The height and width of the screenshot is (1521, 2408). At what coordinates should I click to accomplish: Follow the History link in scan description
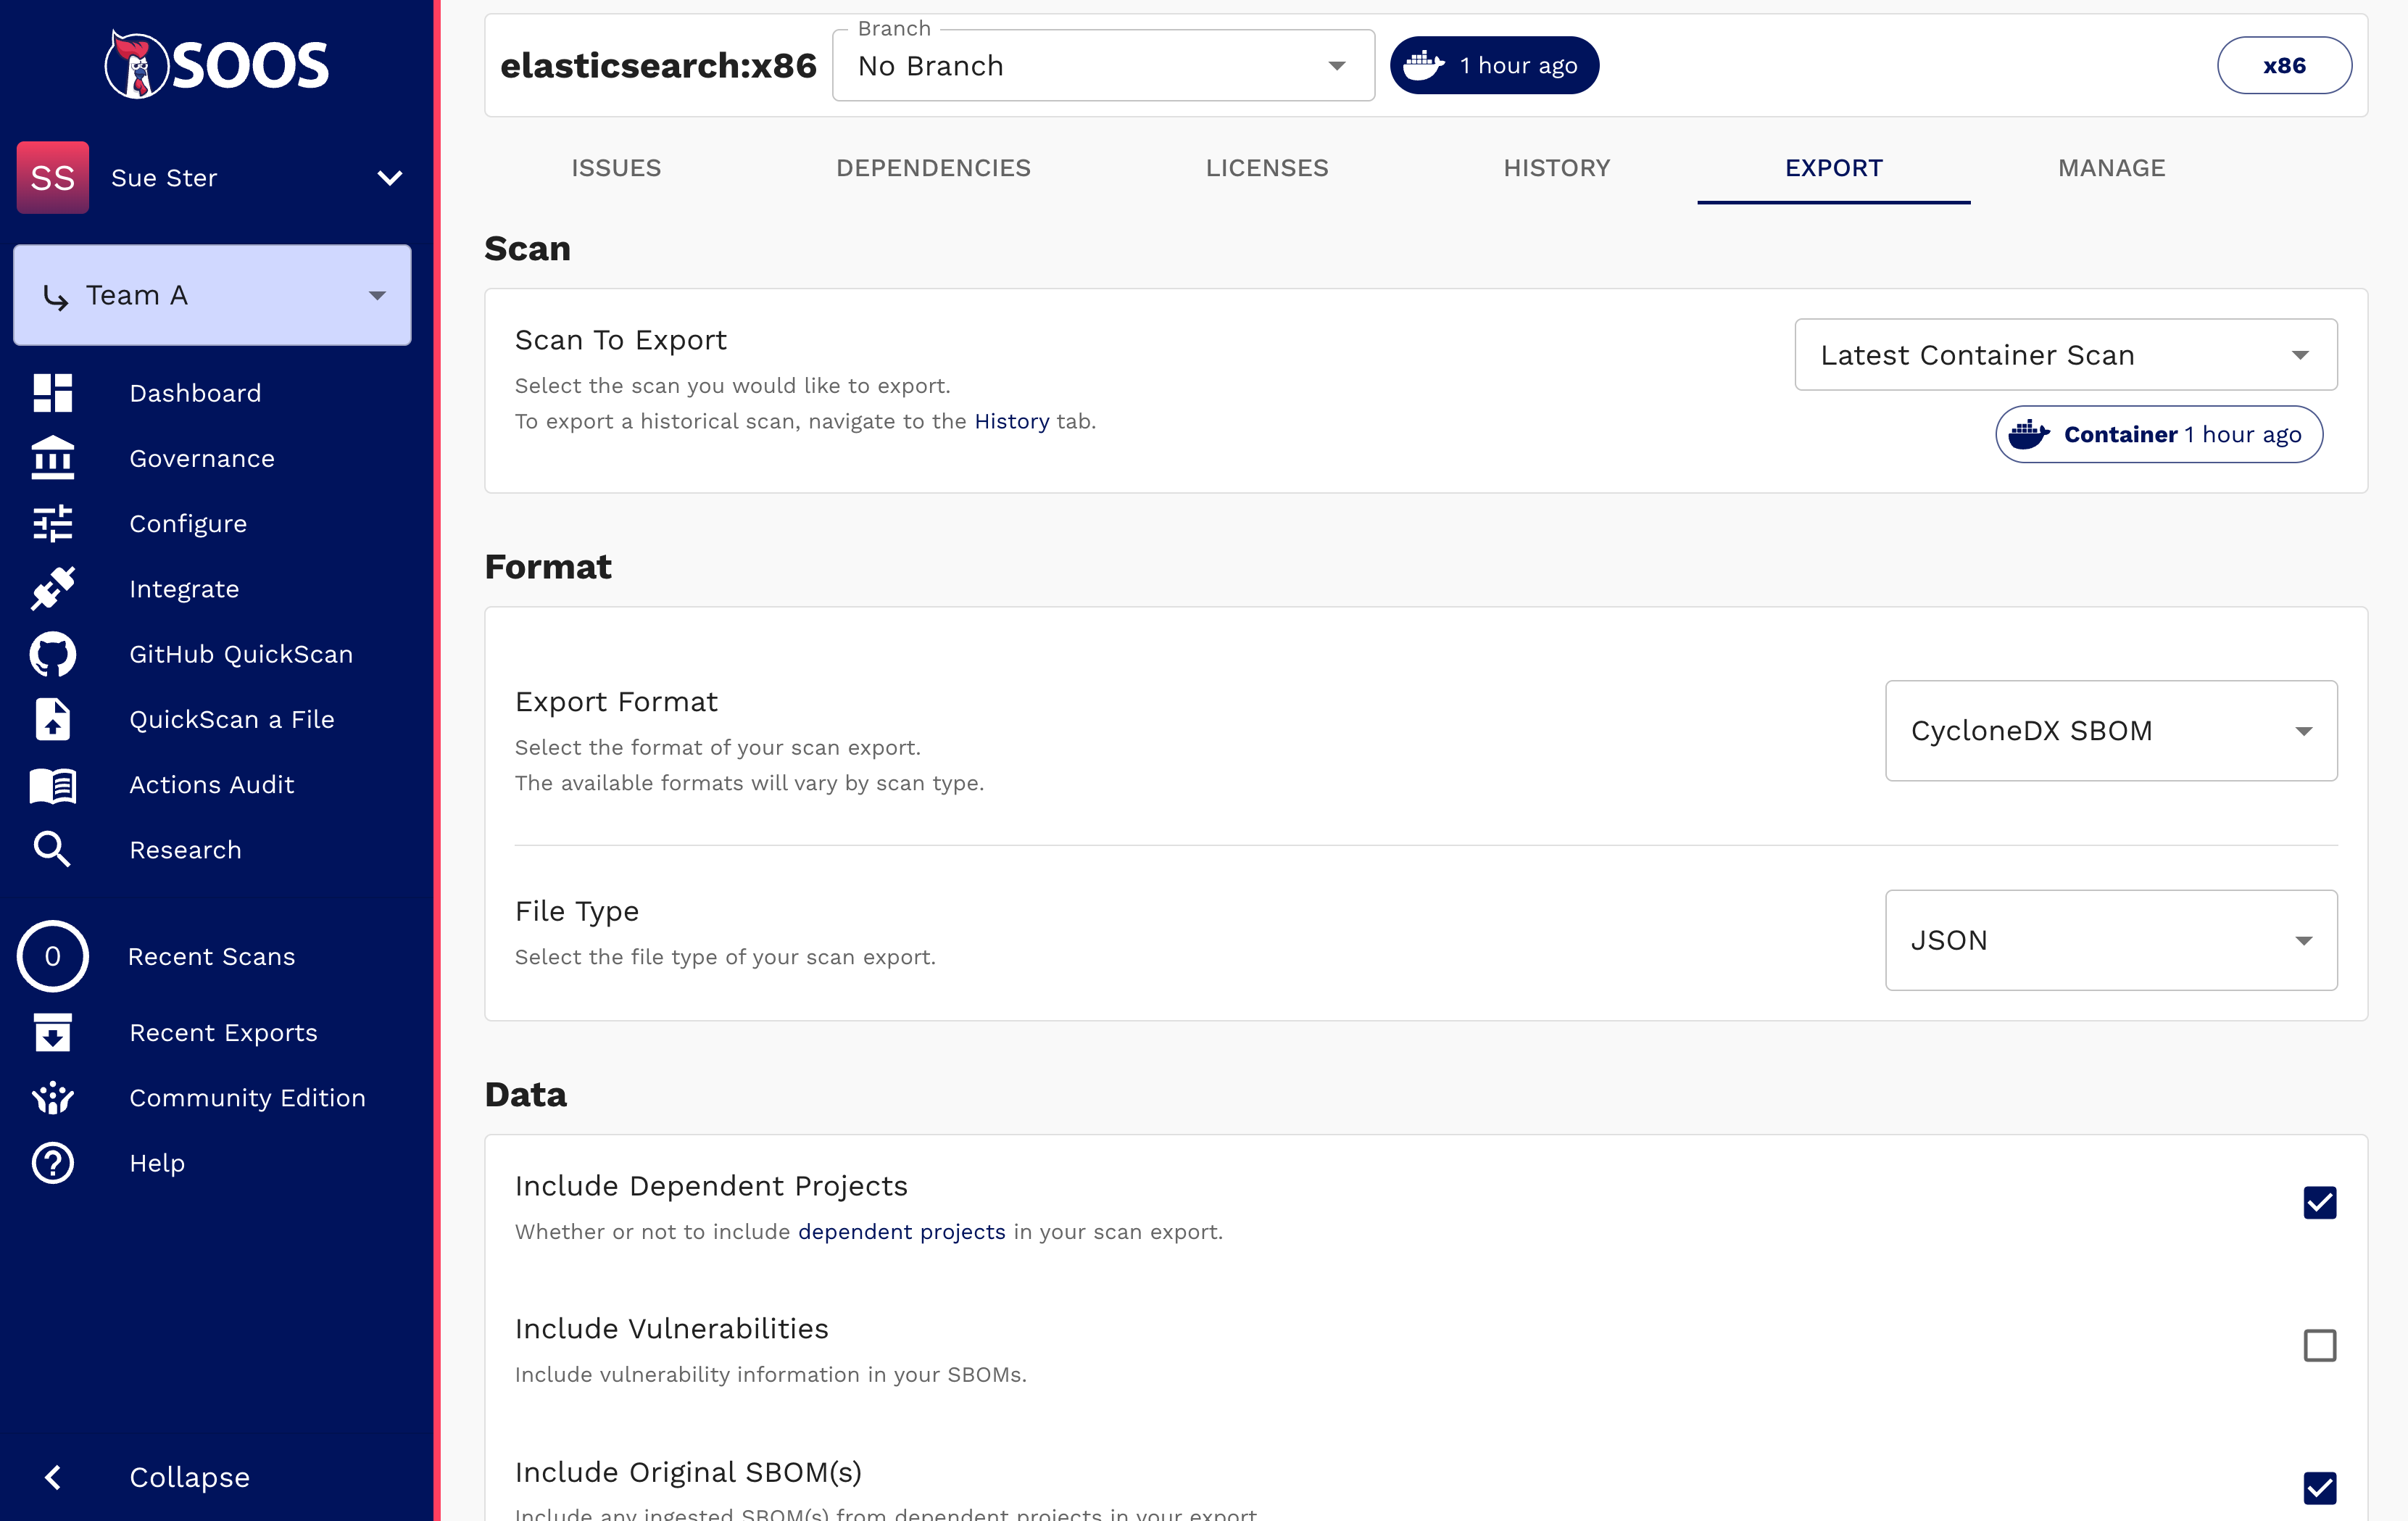tap(1011, 421)
